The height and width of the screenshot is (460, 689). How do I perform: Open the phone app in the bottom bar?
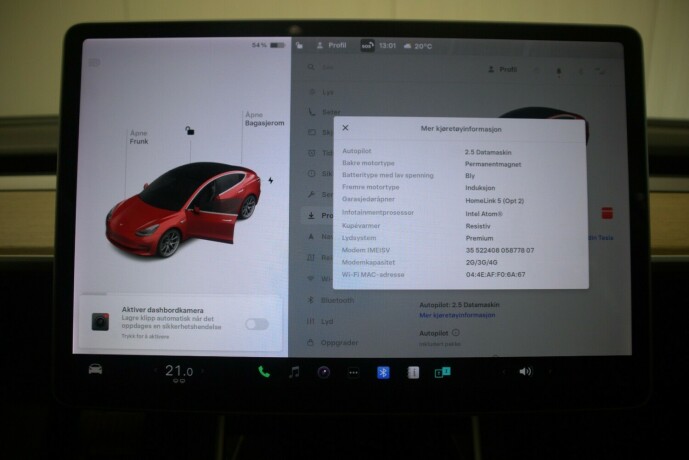(x=264, y=372)
